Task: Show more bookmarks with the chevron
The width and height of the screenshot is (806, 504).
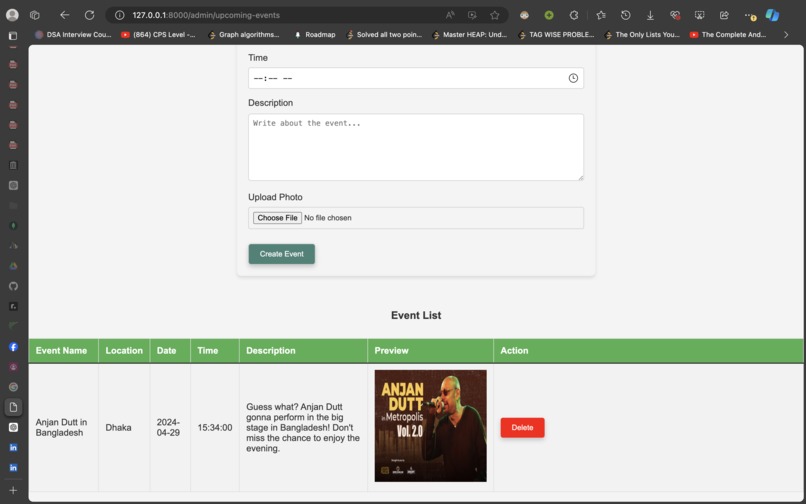Action: click(785, 34)
